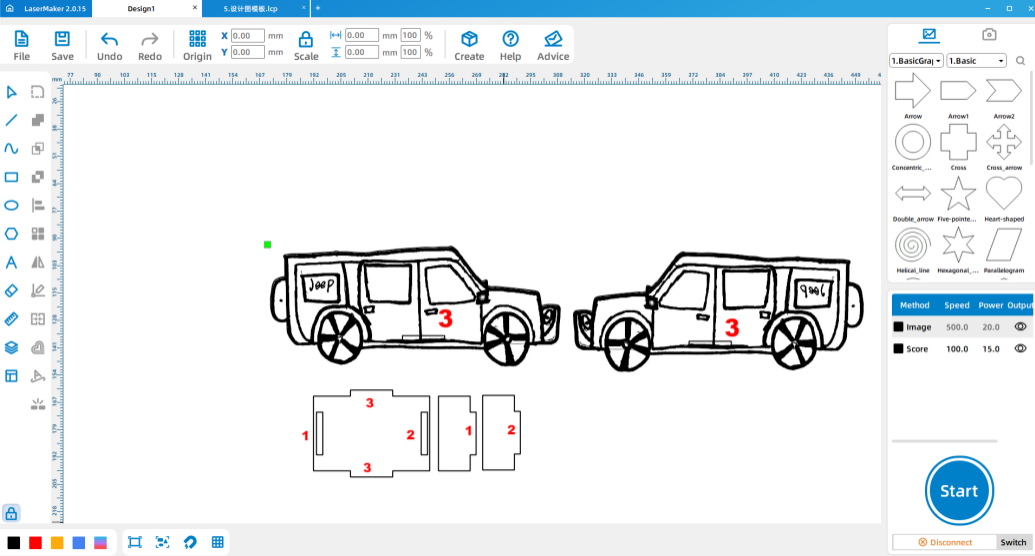The height and width of the screenshot is (556, 1035).
Task: Toggle visibility of the Image layer
Action: (1020, 327)
